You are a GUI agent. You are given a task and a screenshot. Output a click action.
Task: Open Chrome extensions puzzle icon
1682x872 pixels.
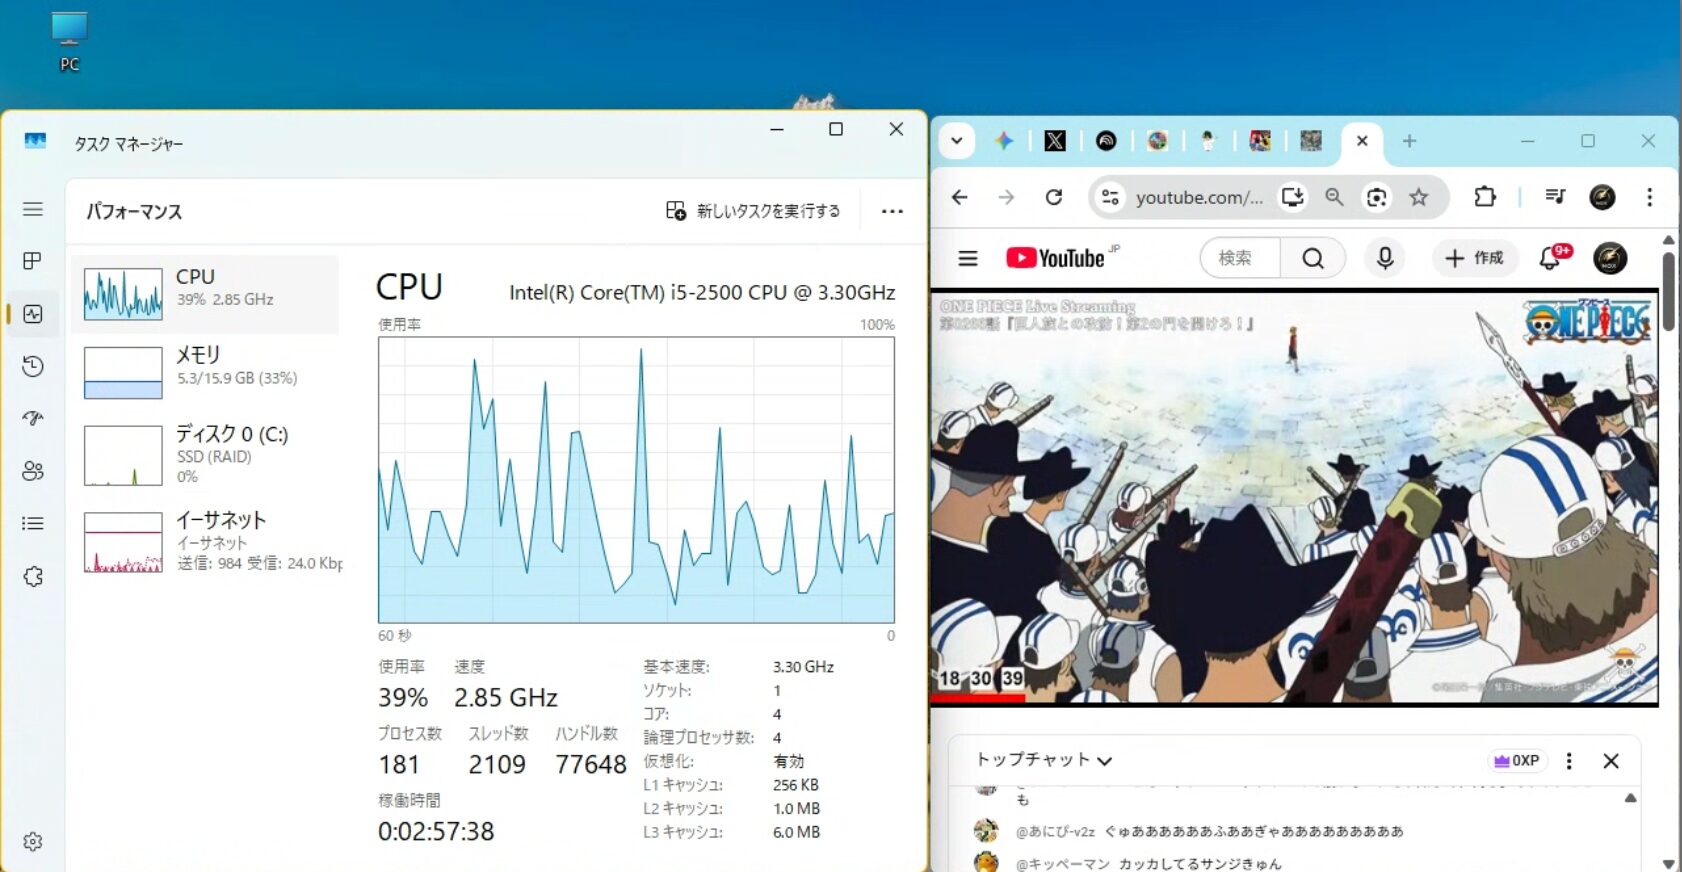pos(1485,197)
